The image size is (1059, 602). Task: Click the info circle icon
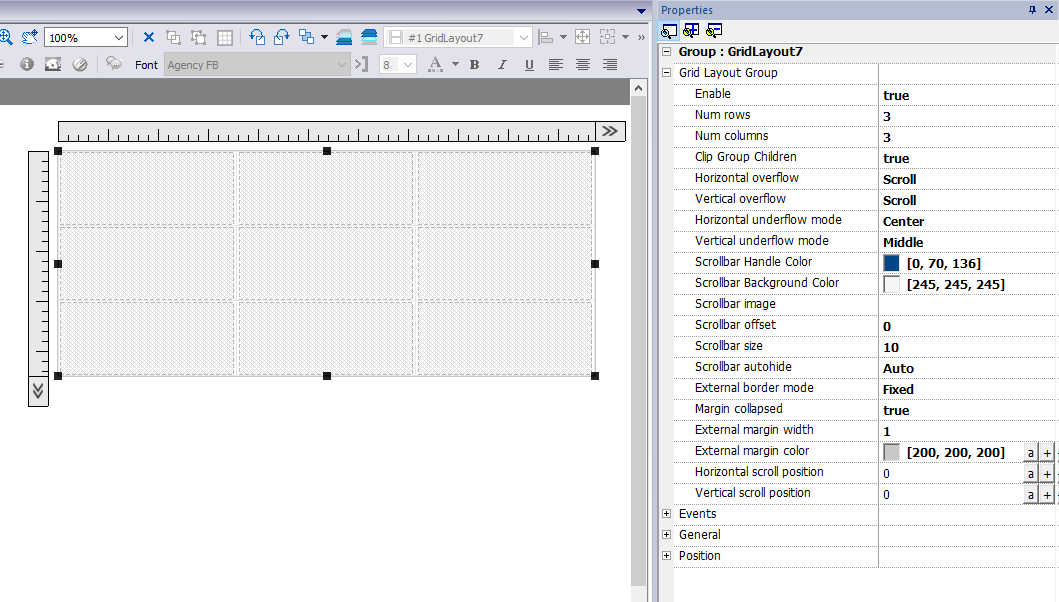(x=27, y=64)
